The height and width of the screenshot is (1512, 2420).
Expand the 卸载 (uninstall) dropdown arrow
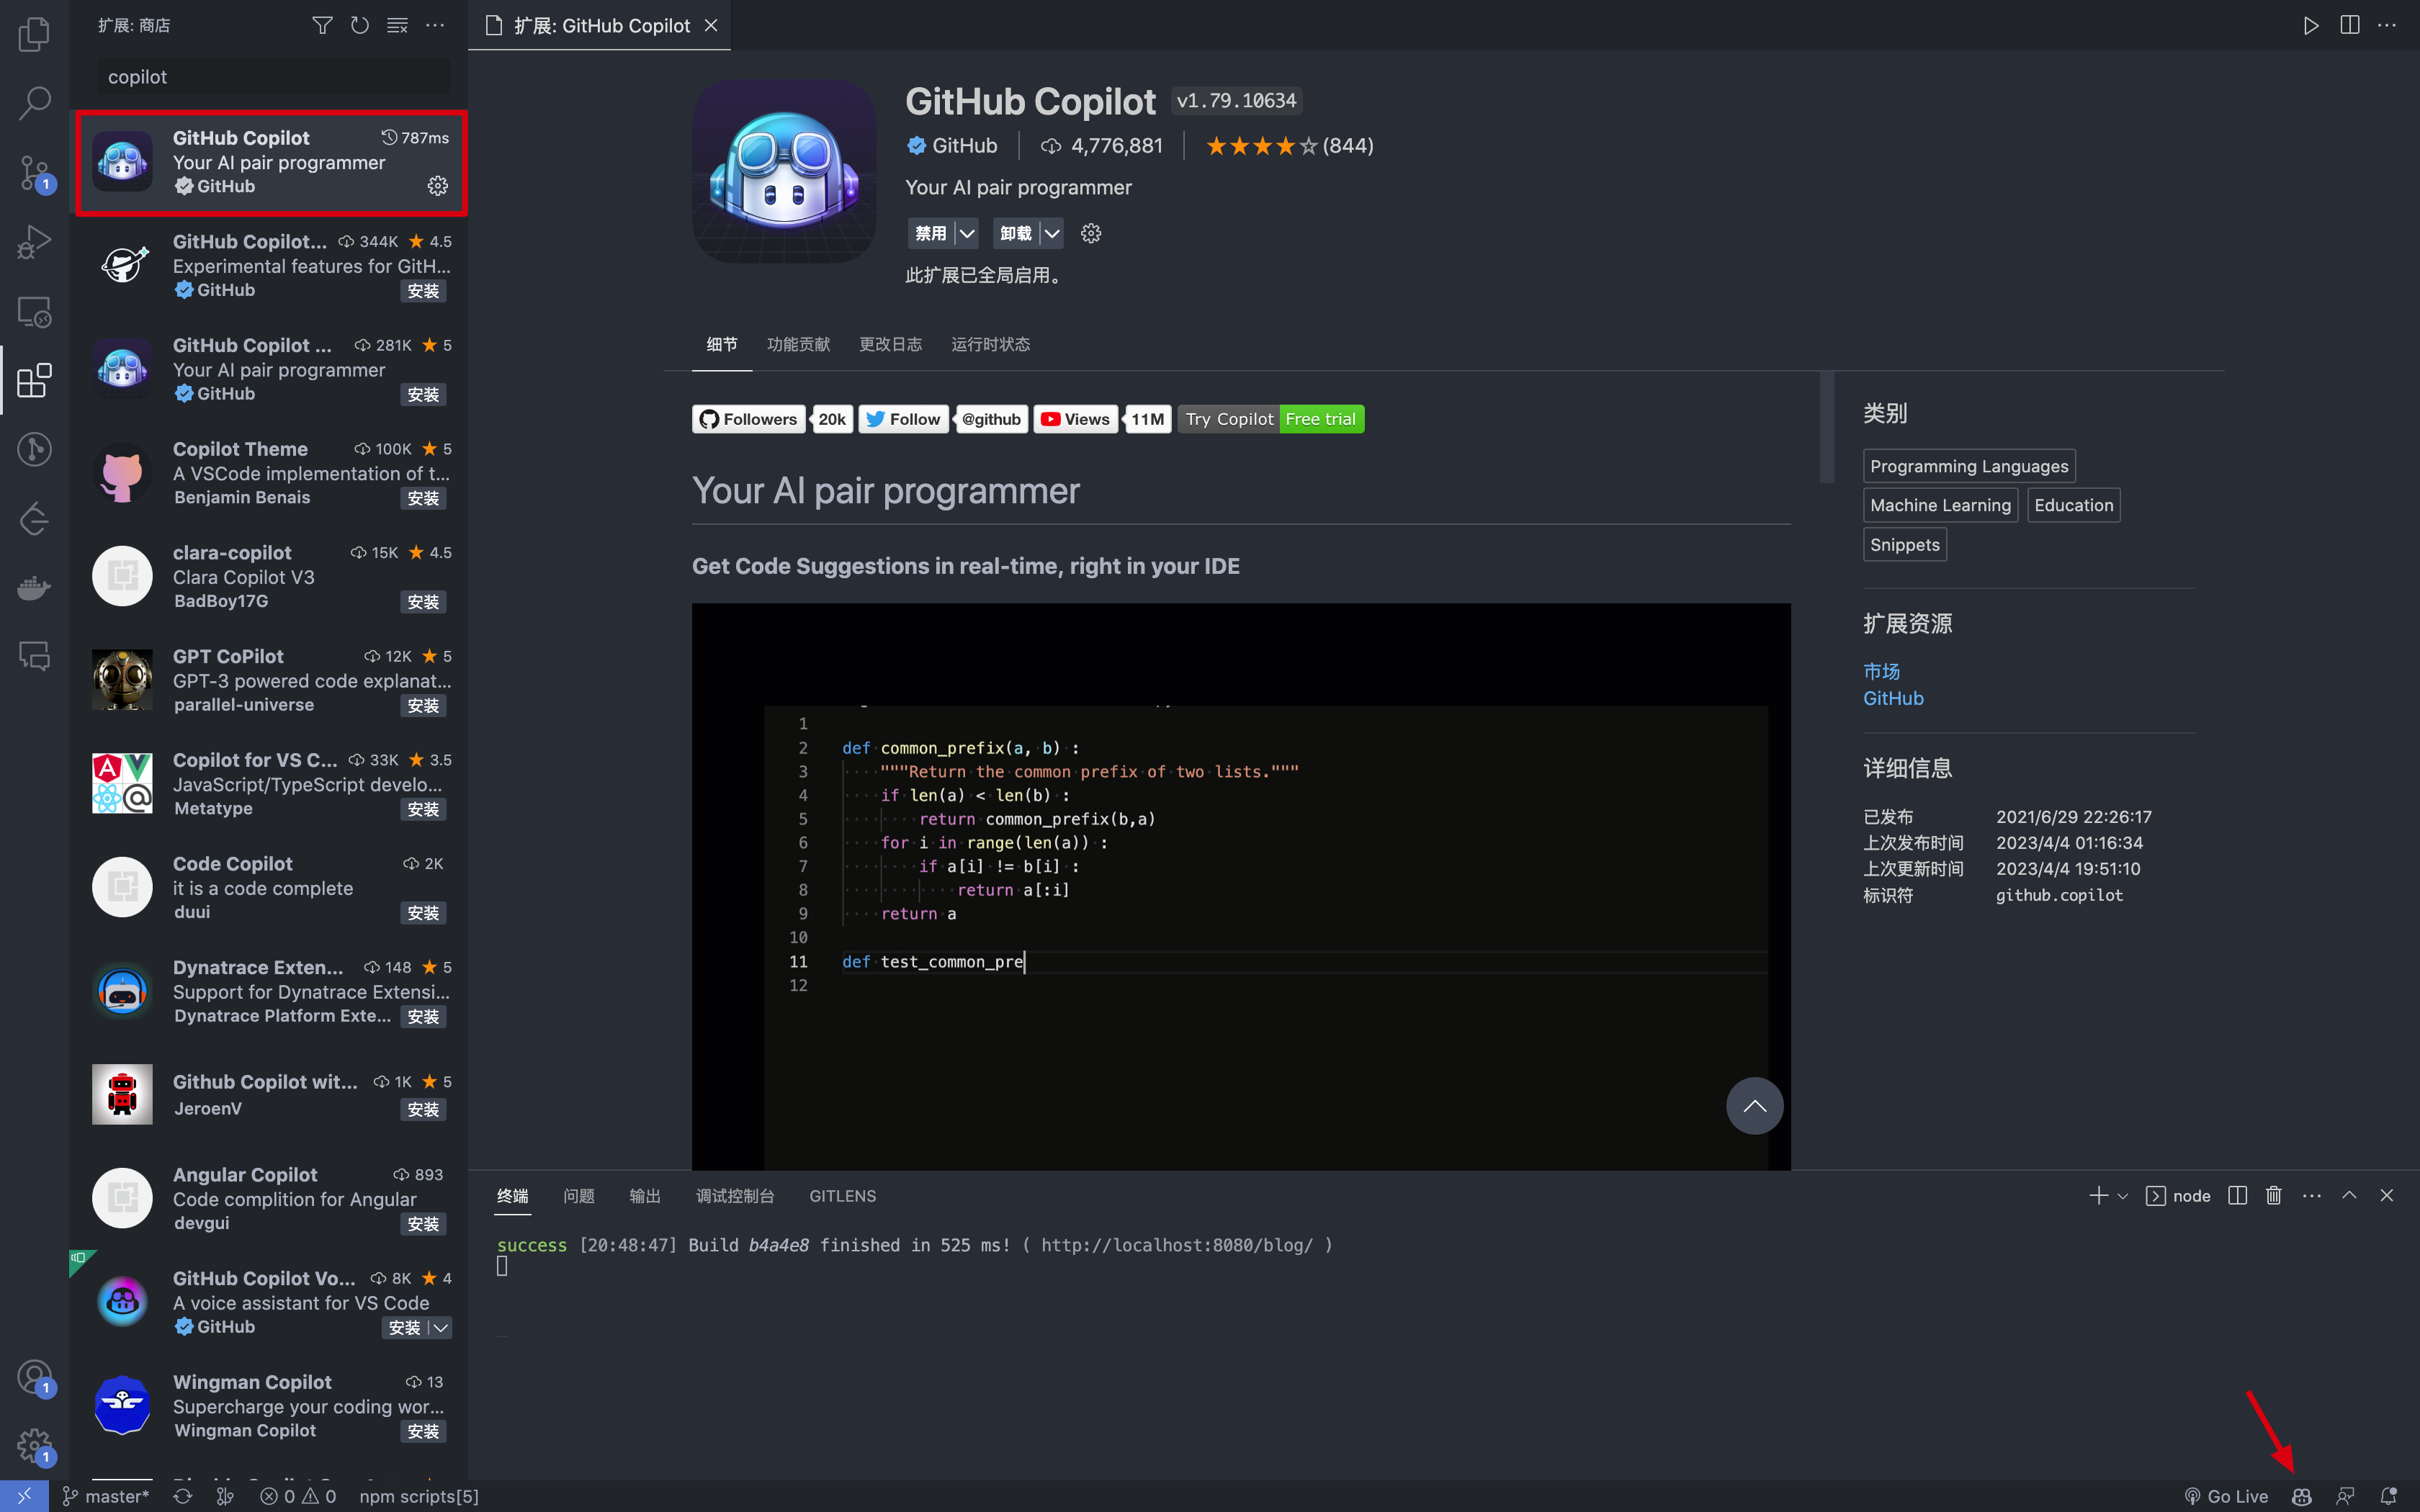(x=1052, y=233)
